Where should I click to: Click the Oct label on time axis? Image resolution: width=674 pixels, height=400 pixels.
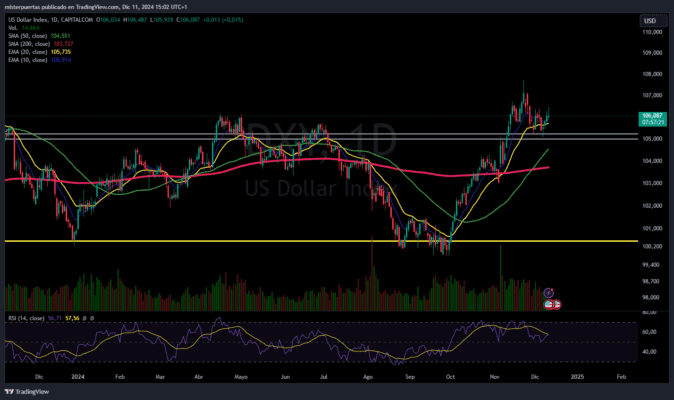coord(451,379)
